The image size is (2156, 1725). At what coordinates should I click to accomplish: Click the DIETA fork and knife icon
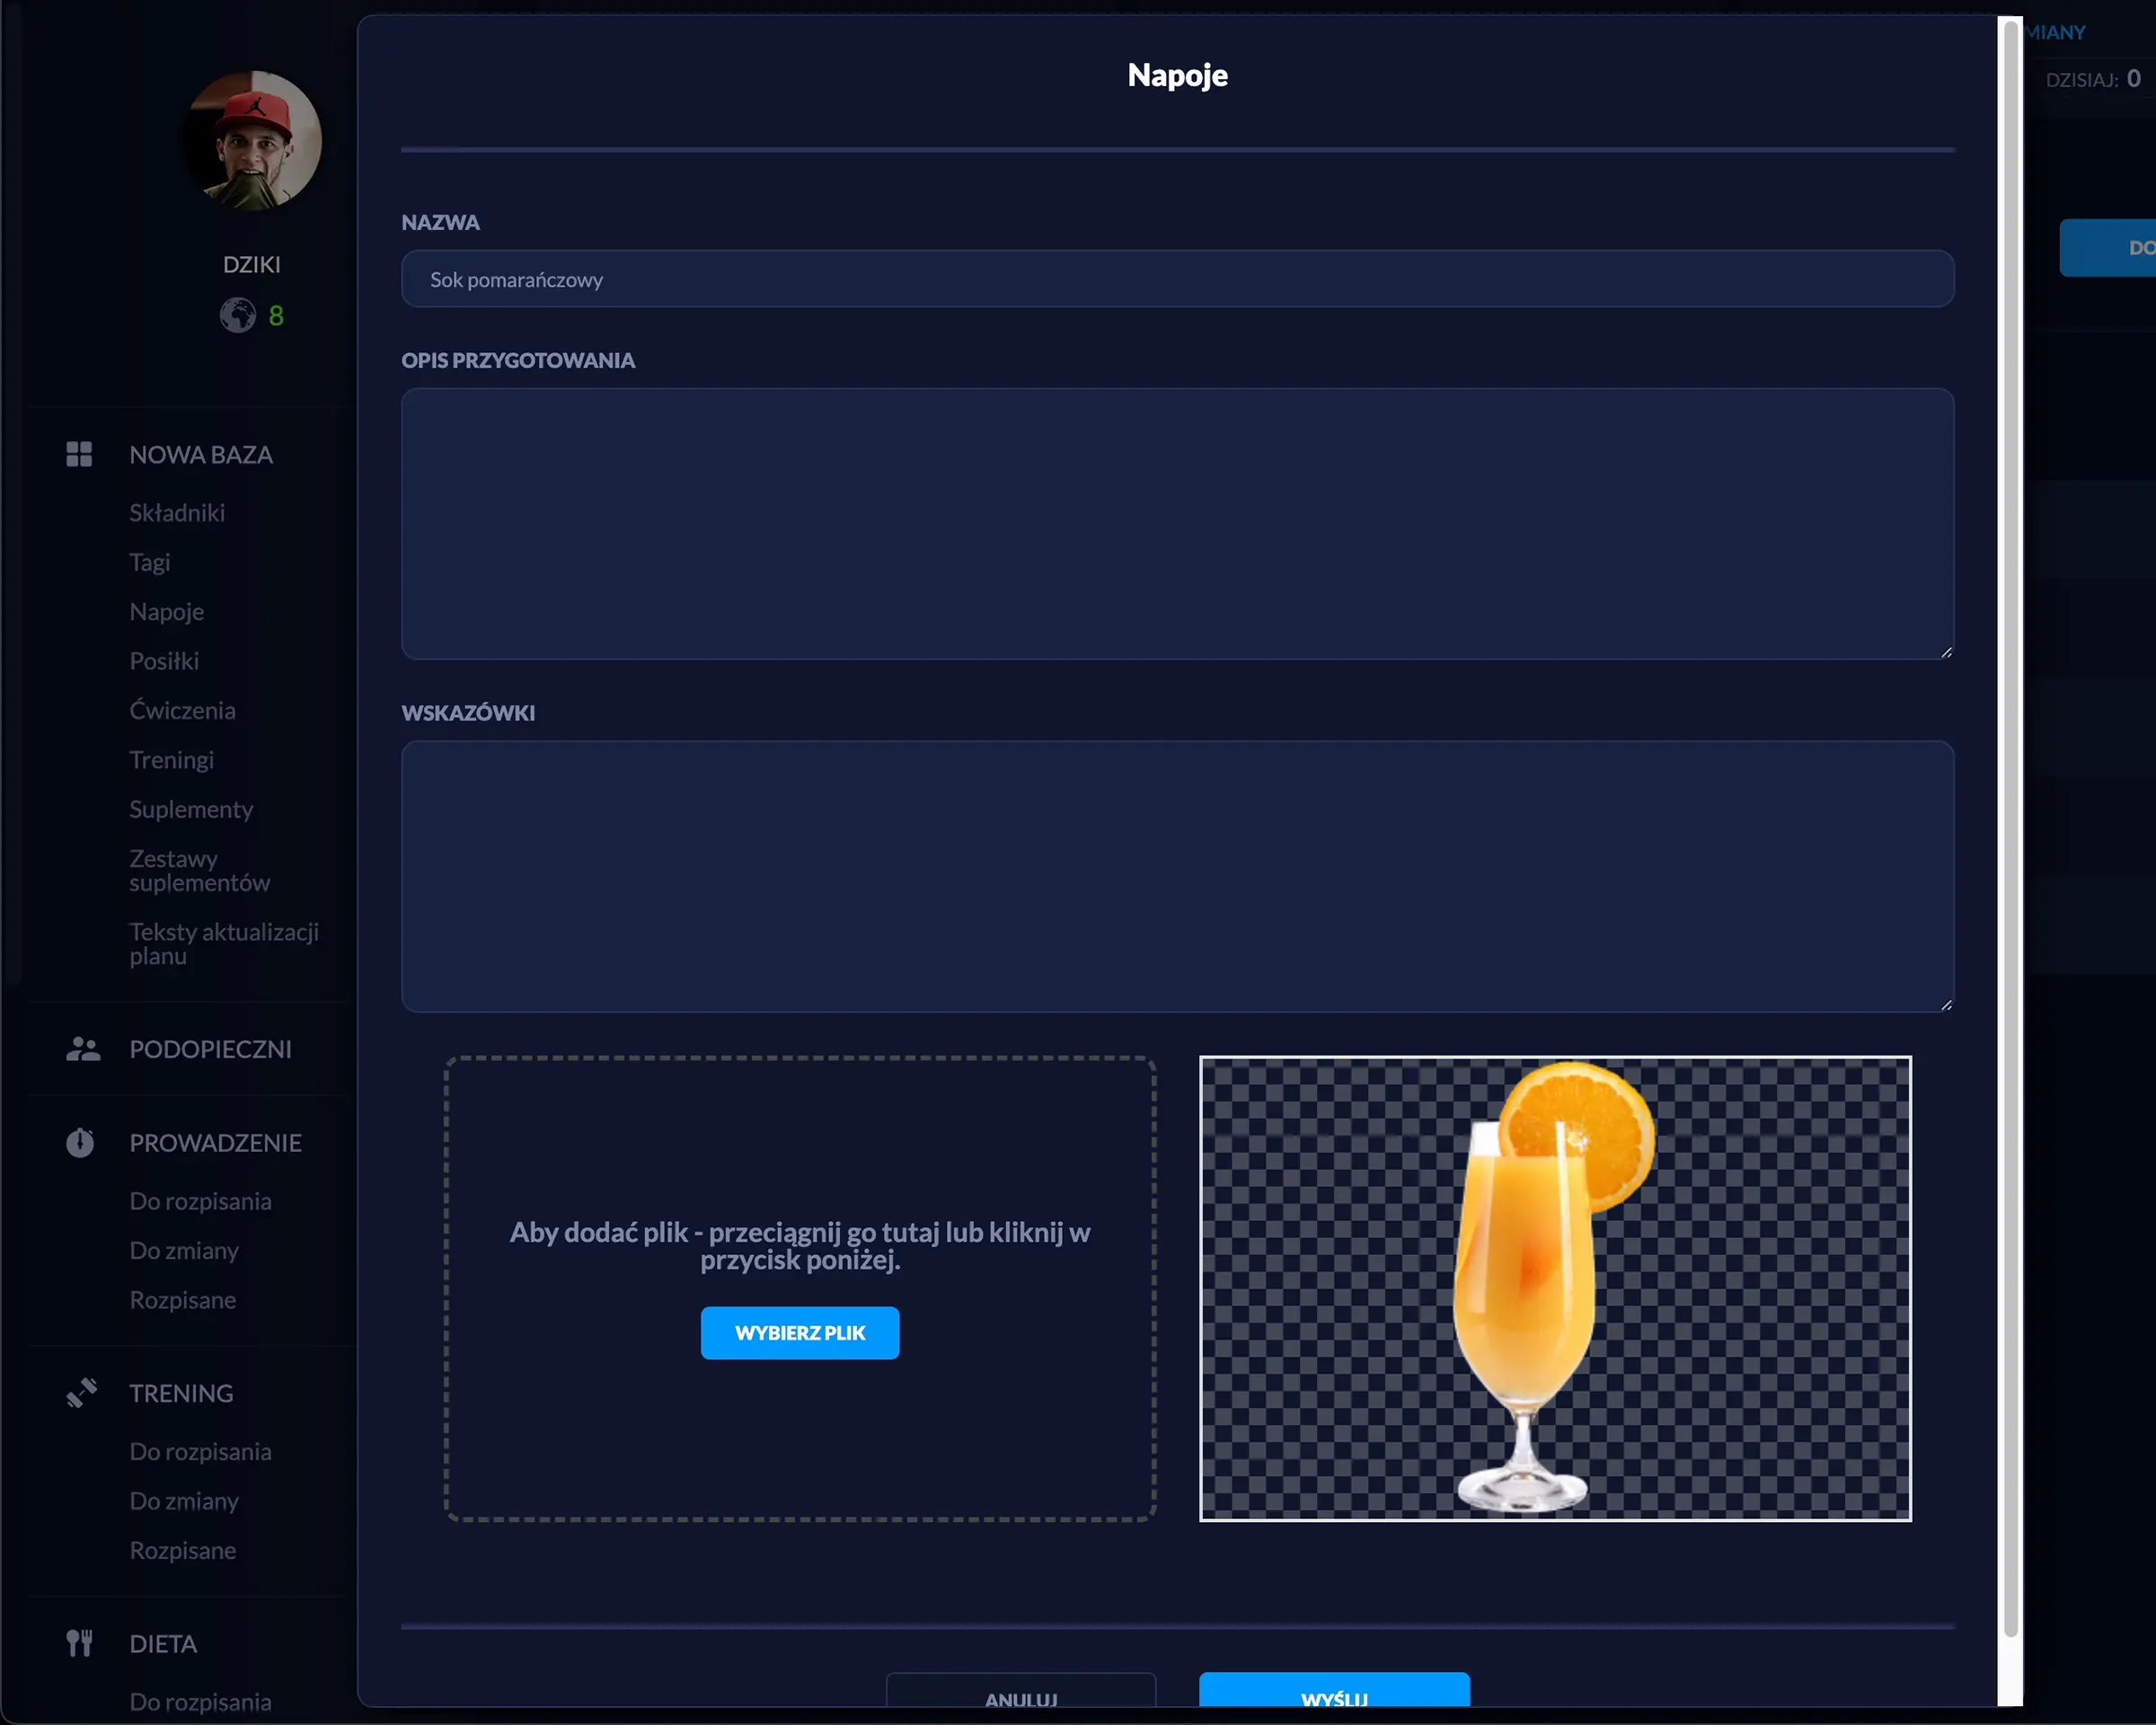tap(79, 1643)
